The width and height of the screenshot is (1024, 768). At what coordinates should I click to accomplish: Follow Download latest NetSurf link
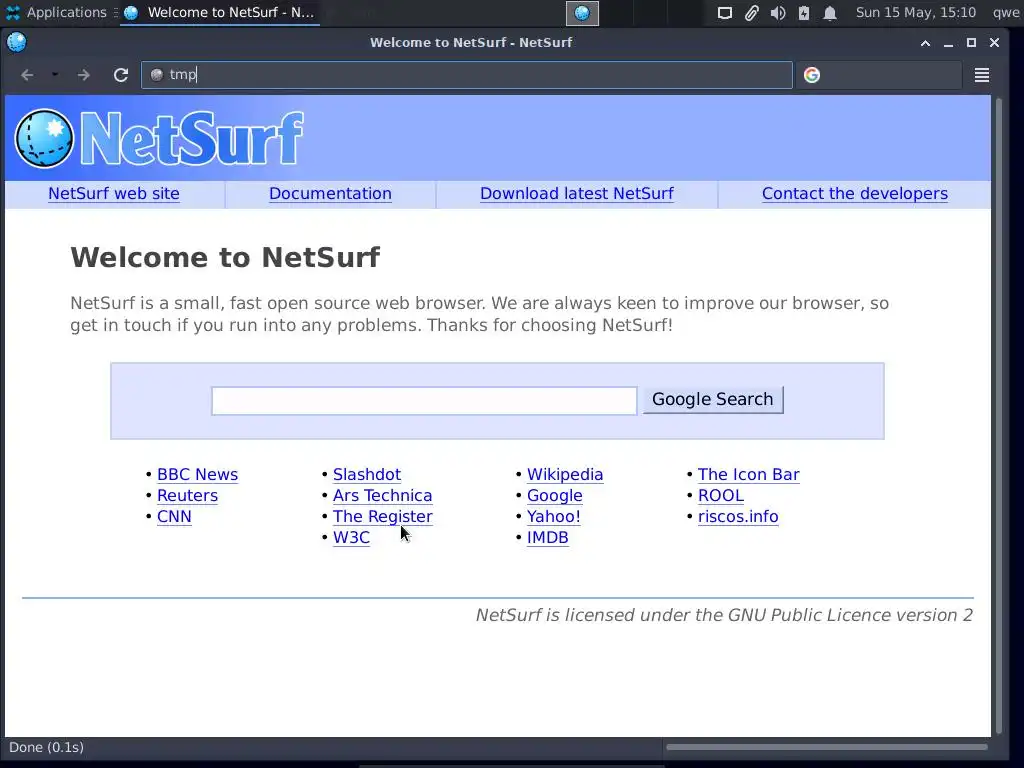(577, 193)
